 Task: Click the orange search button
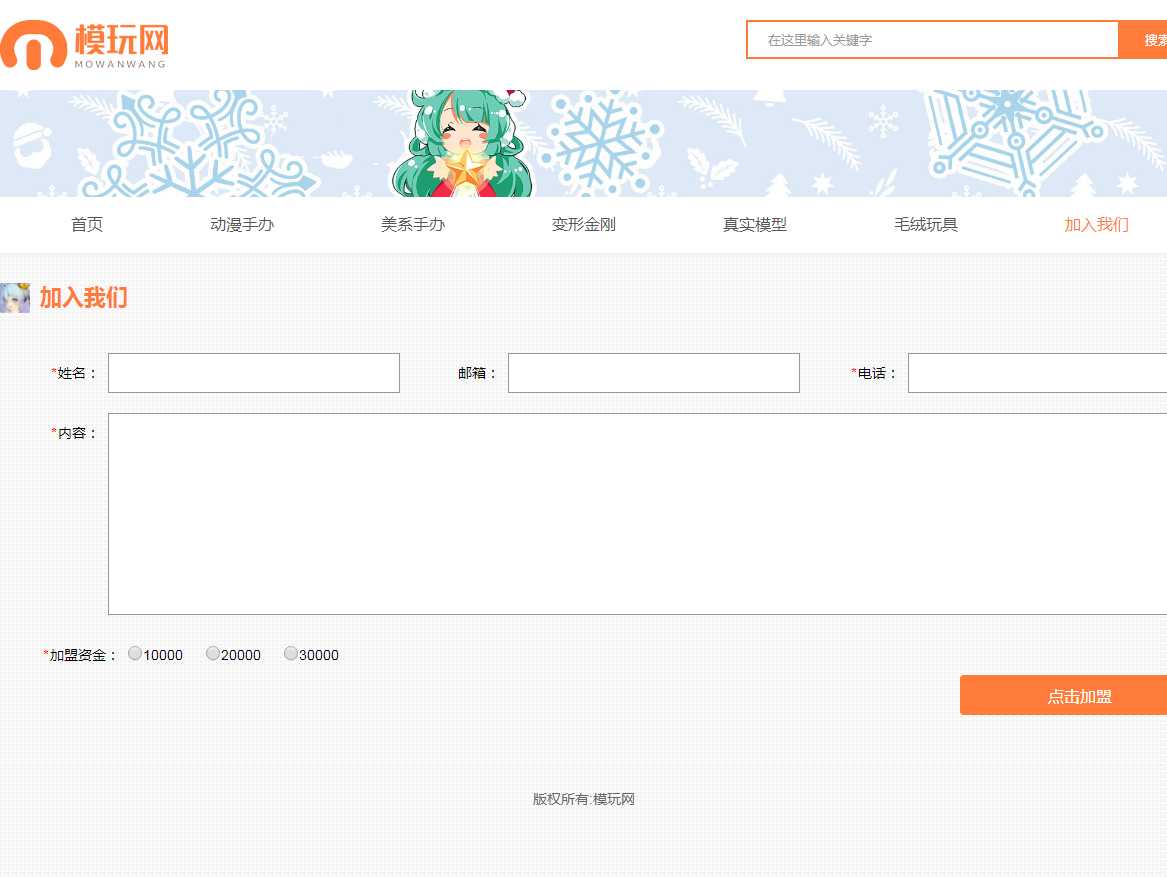1144,40
